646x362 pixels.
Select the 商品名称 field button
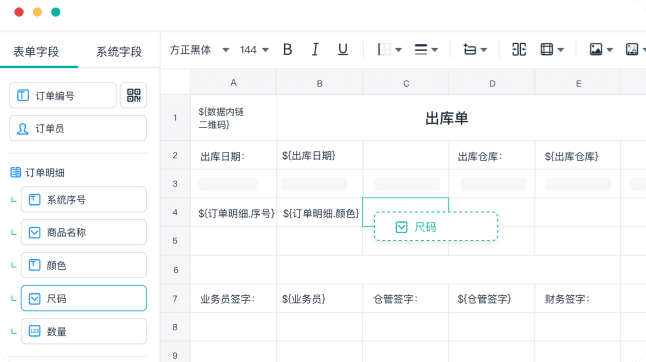point(84,232)
